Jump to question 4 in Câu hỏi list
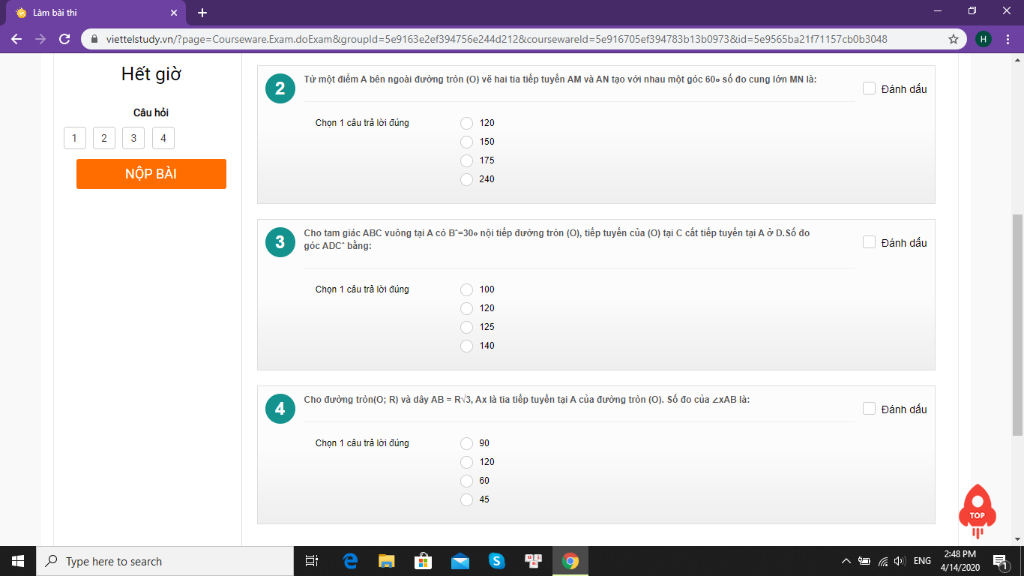The width and height of the screenshot is (1024, 576). coord(163,138)
